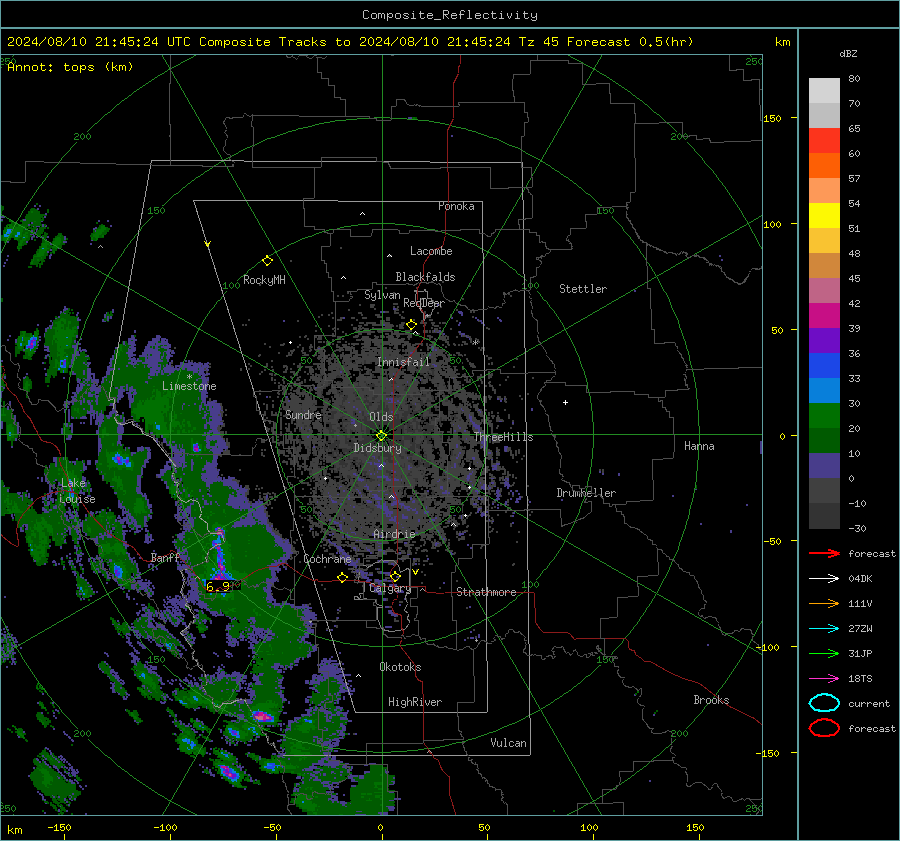Click -100 on the right km axis
The width and height of the screenshot is (900, 841).
pos(767,647)
